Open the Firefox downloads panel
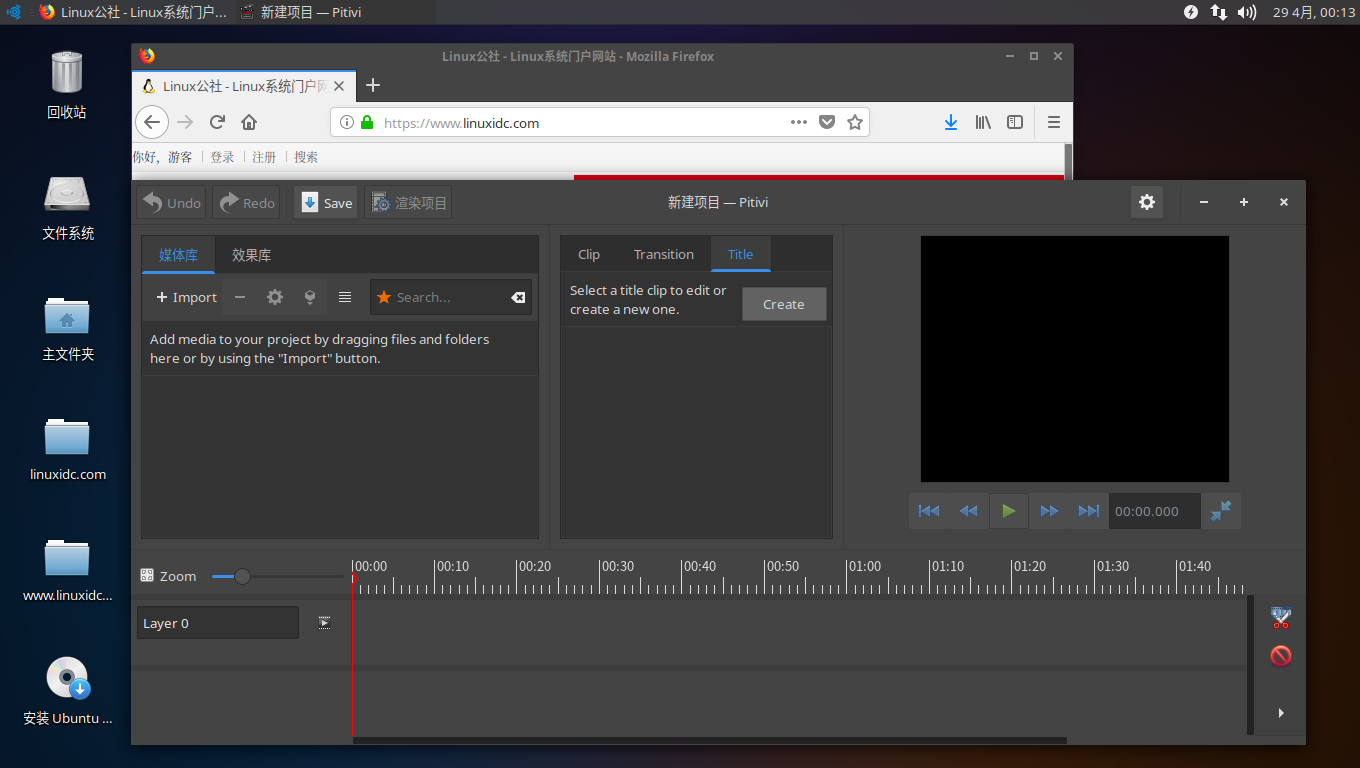This screenshot has width=1360, height=768. (951, 122)
